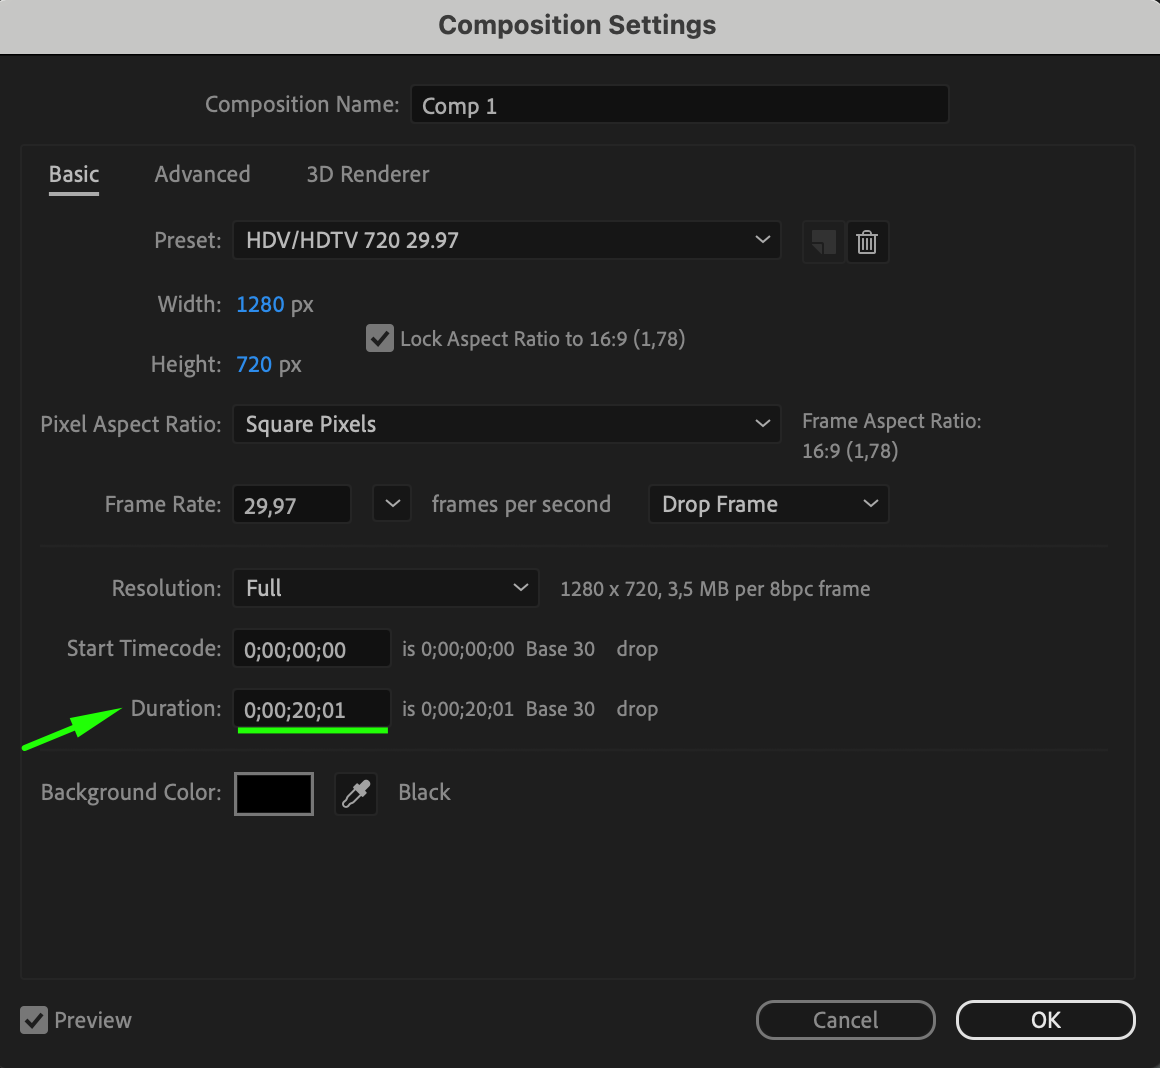This screenshot has width=1160, height=1068.
Task: Open the Preset dropdown HDV/HDTV 720 29.97
Action: click(506, 240)
